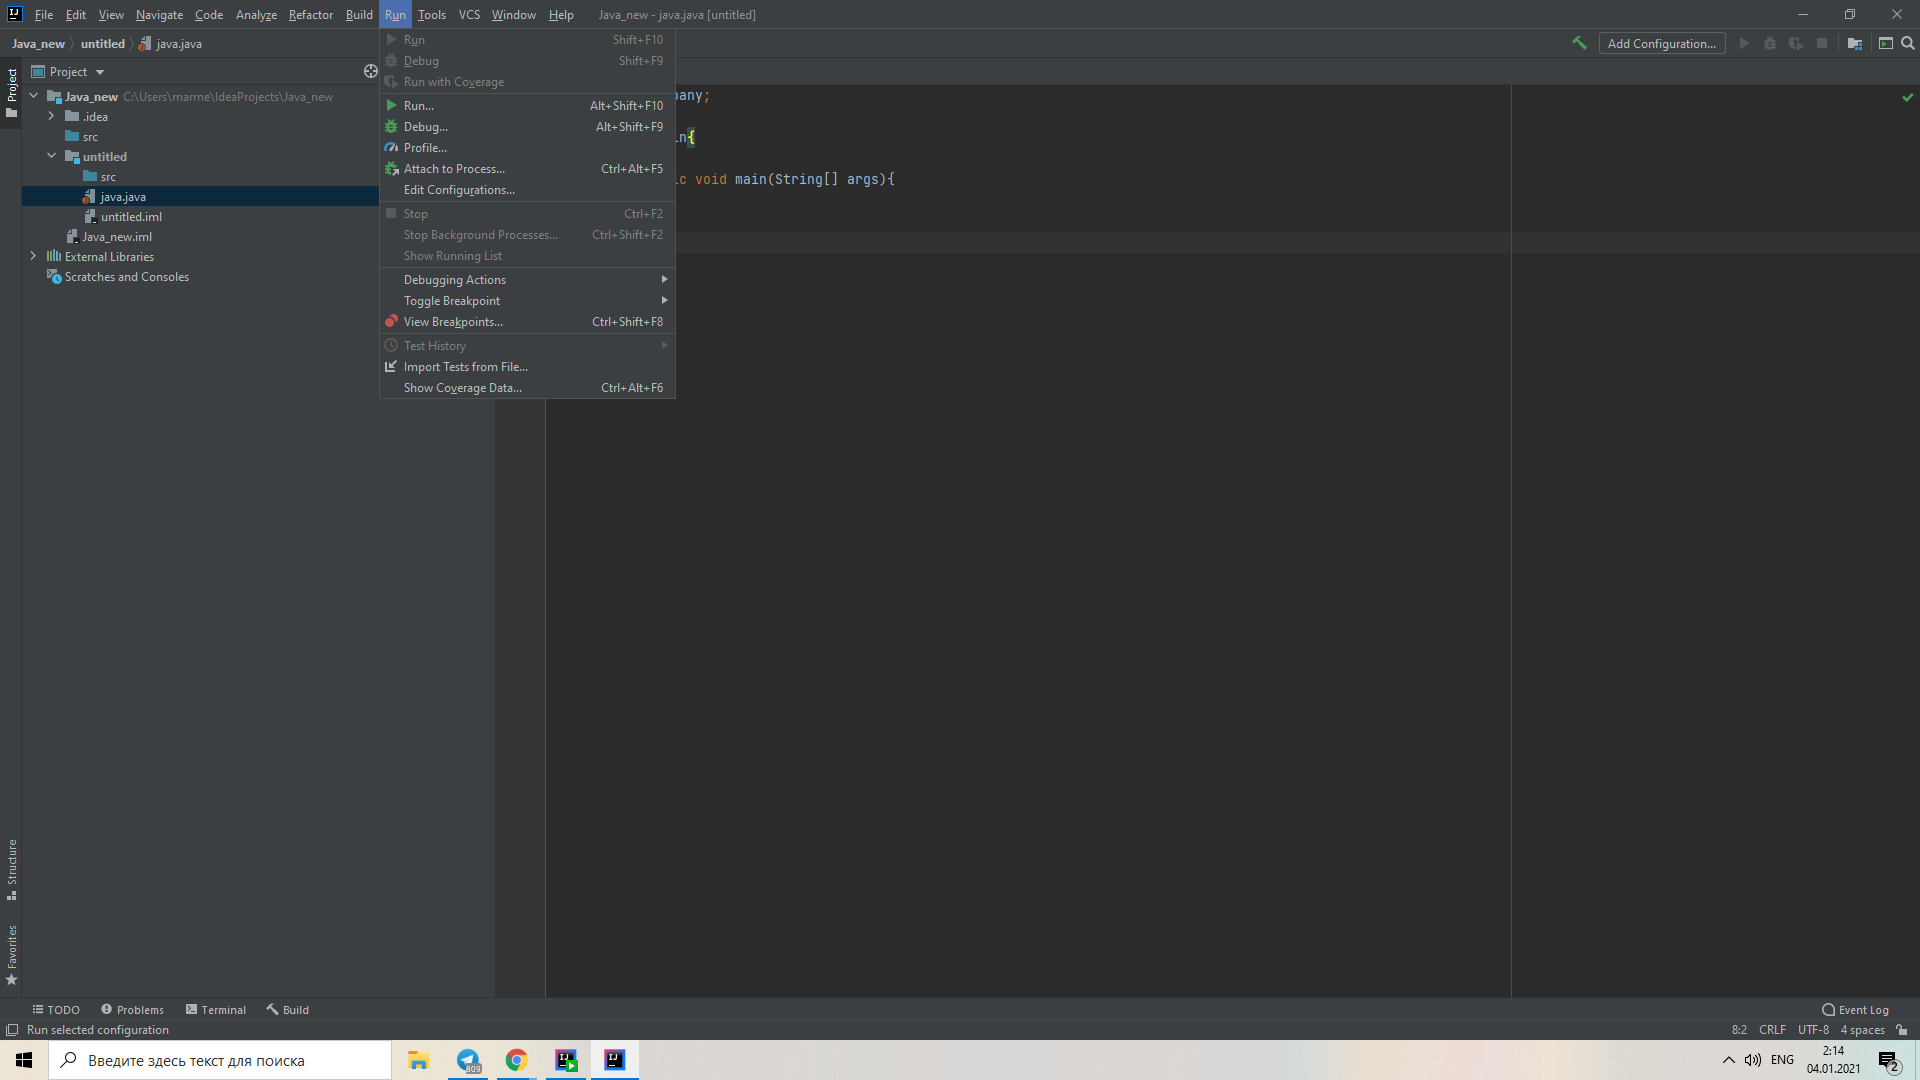The image size is (1920, 1080).
Task: Choose Import Tests from File...
Action: [x=527, y=366]
